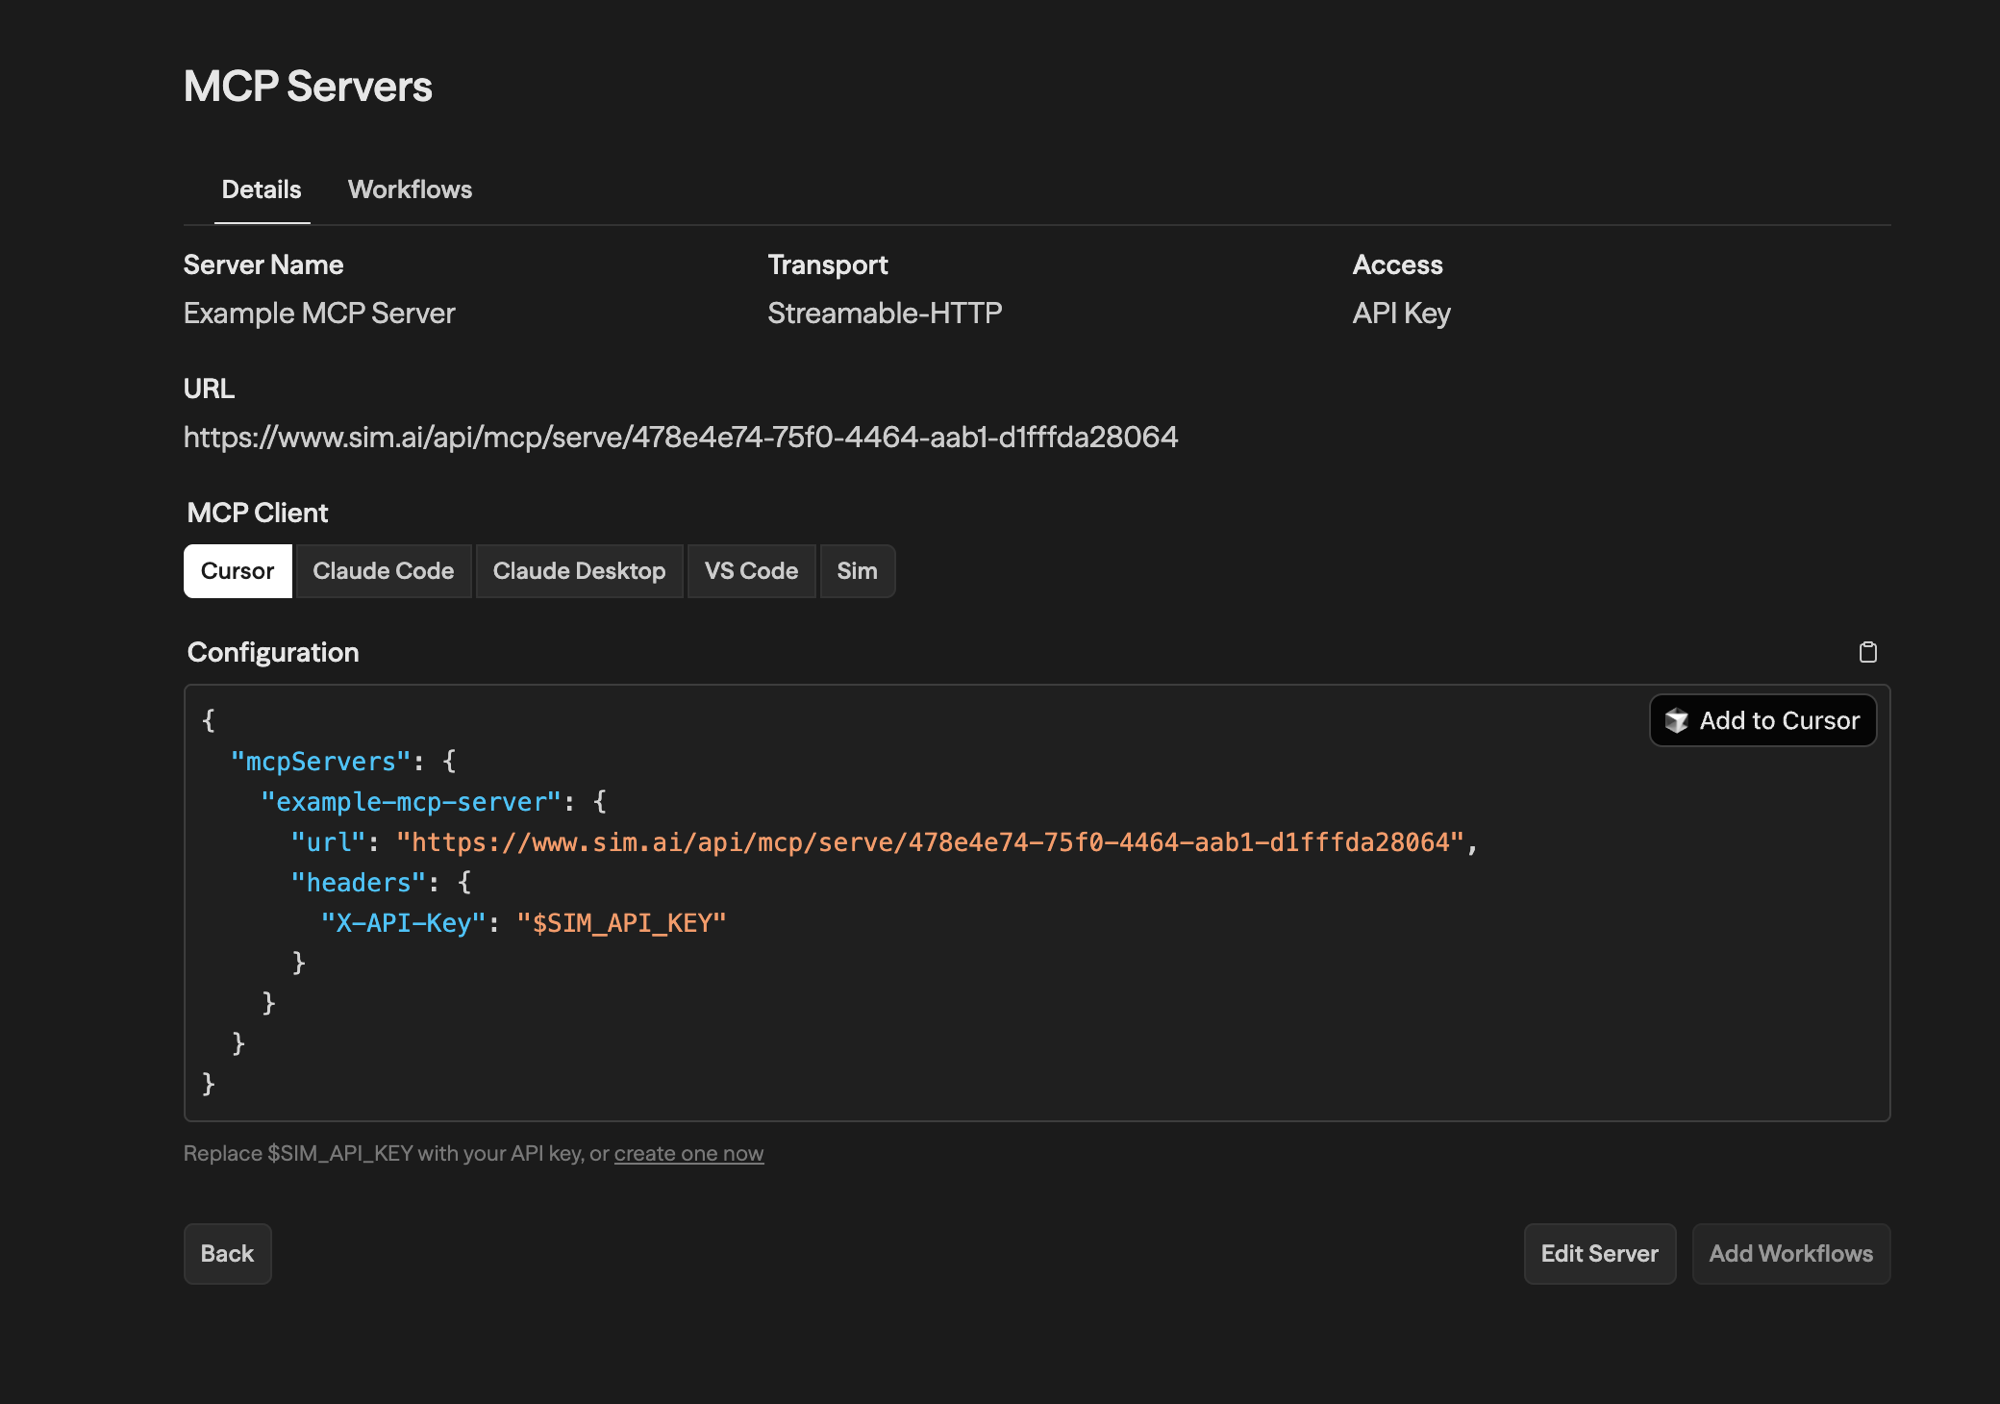The width and height of the screenshot is (2000, 1404).
Task: Click the Streamable-HTTP transport value
Action: (885, 313)
